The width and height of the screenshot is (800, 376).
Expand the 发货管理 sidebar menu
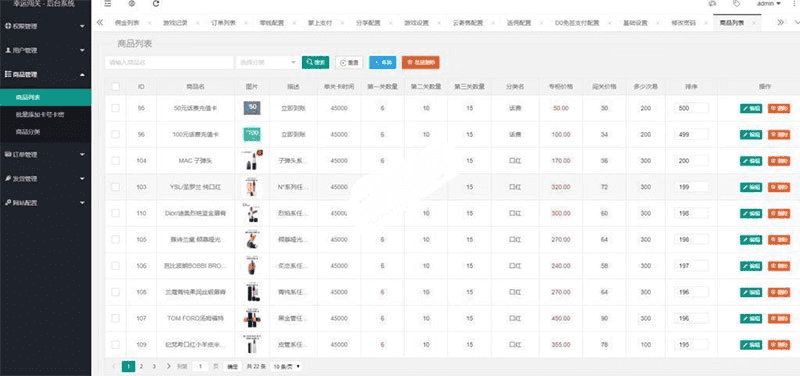45,179
